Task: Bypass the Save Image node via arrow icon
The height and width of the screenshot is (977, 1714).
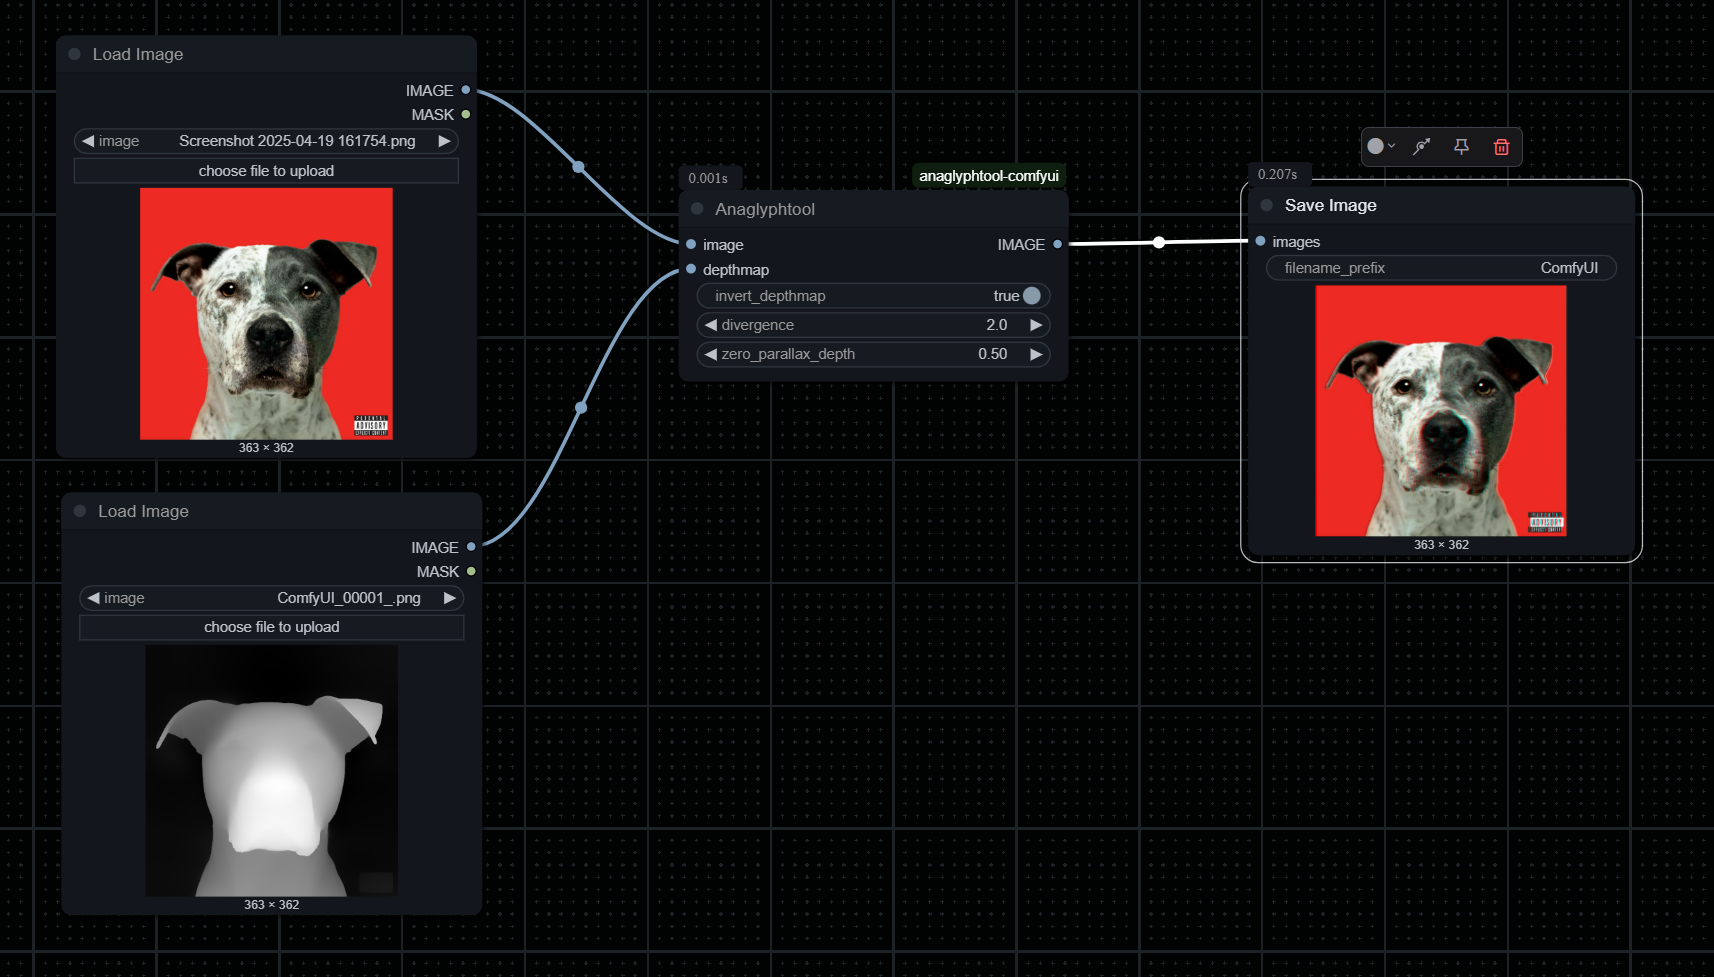Action: (1421, 147)
